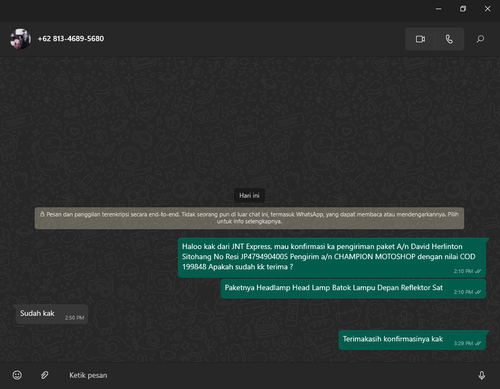Start a voice call with the contact
Screen dimensions: 500x389
click(x=449, y=39)
